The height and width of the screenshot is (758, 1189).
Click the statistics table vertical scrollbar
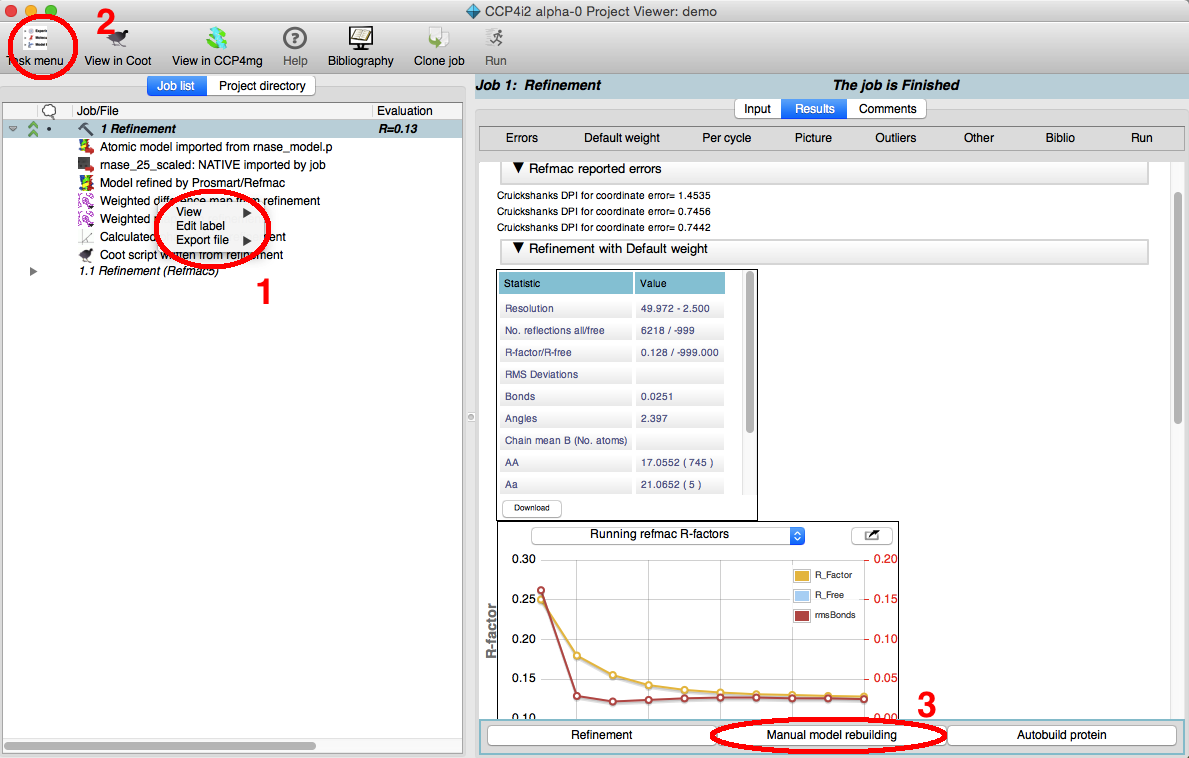(x=750, y=360)
